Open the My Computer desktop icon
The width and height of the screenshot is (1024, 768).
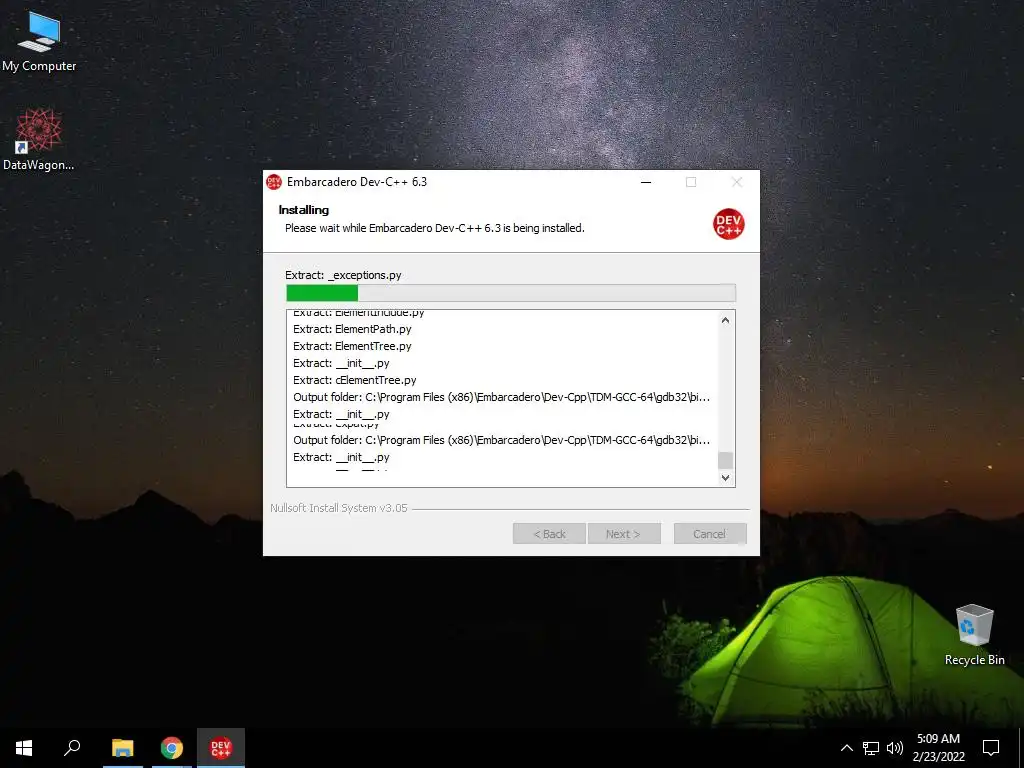(x=39, y=42)
